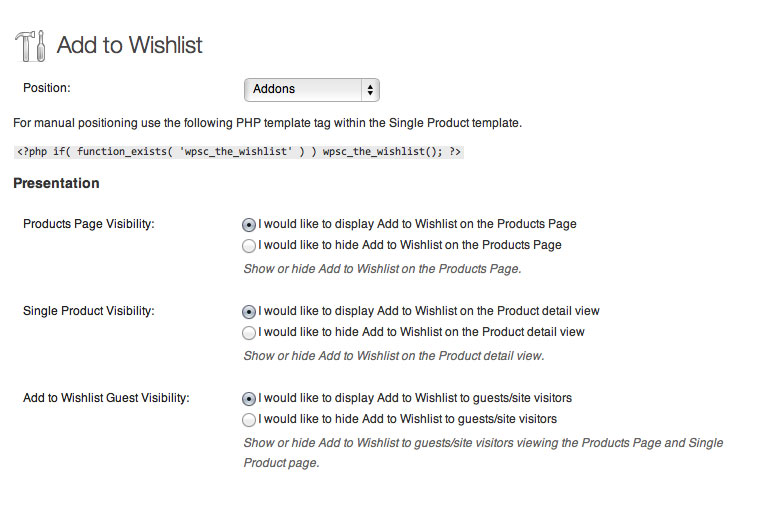
Task: Click the manual positioning instruction text
Action: [x=267, y=123]
